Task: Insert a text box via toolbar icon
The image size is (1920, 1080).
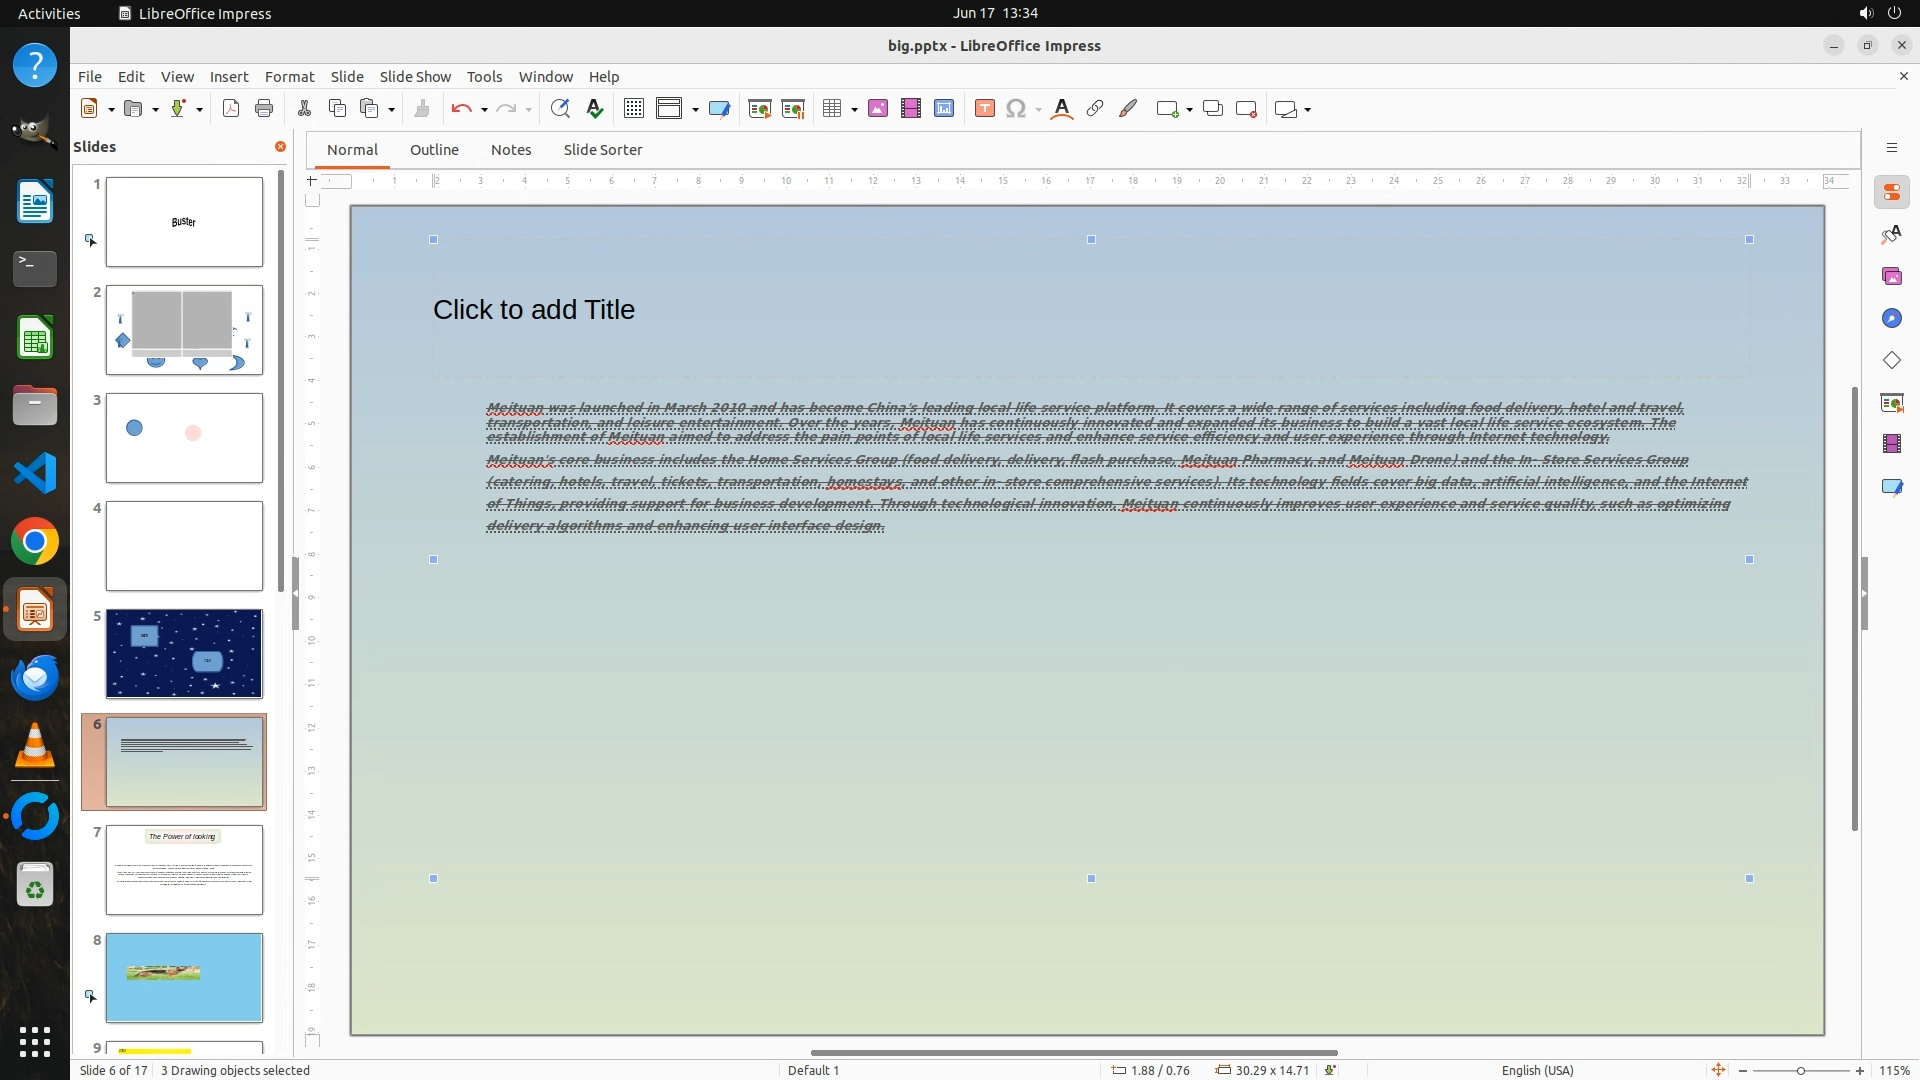Action: 984,109
